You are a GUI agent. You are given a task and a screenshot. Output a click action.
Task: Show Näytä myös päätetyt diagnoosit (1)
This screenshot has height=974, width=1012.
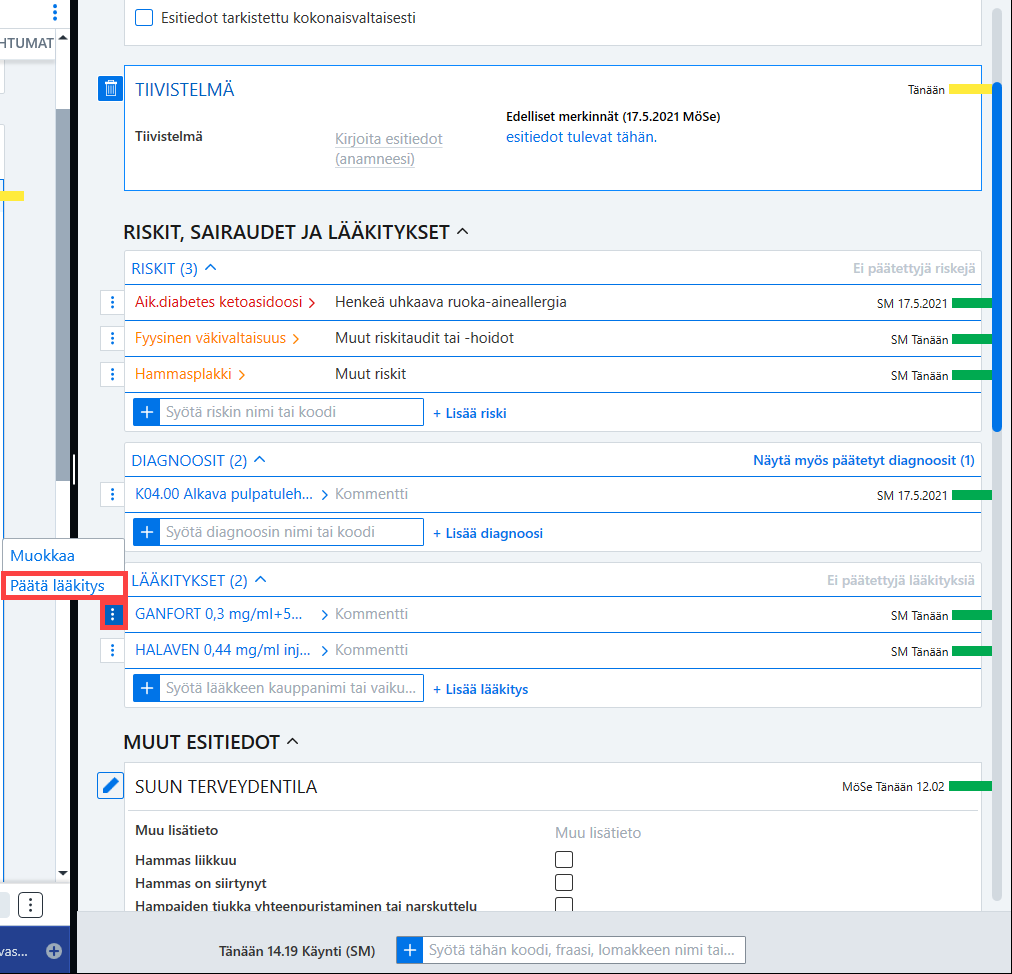[864, 460]
